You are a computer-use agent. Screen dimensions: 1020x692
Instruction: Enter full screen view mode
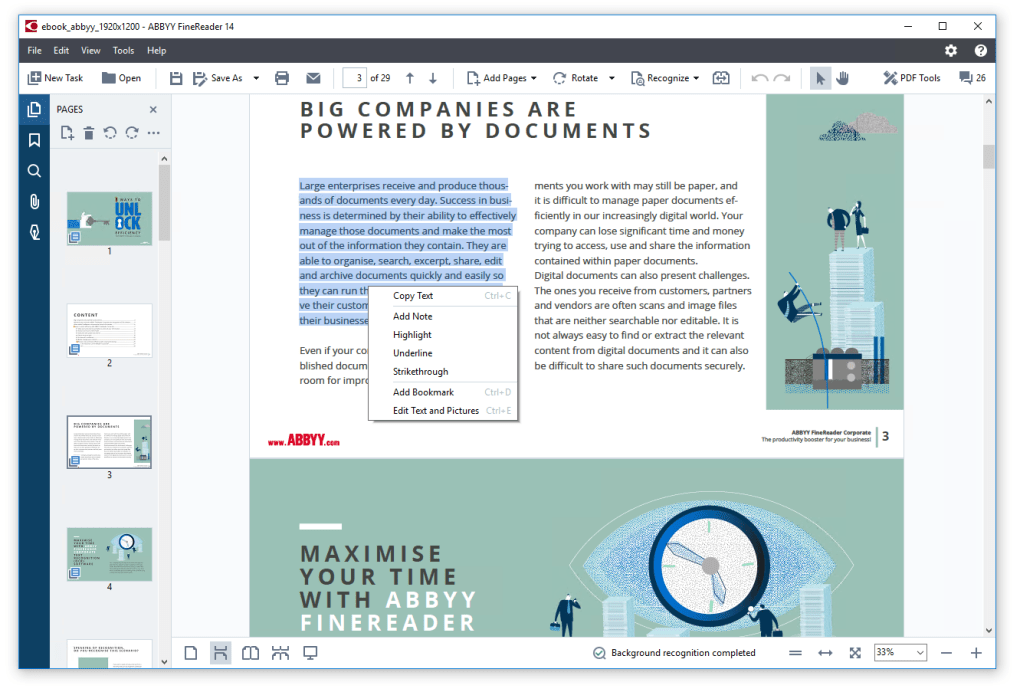point(310,653)
